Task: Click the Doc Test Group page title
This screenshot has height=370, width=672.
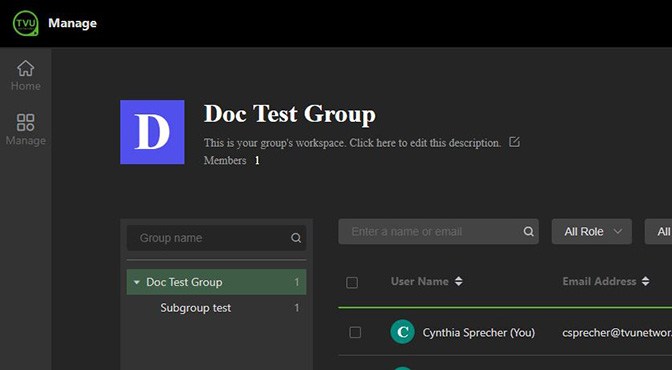Action: [x=290, y=114]
